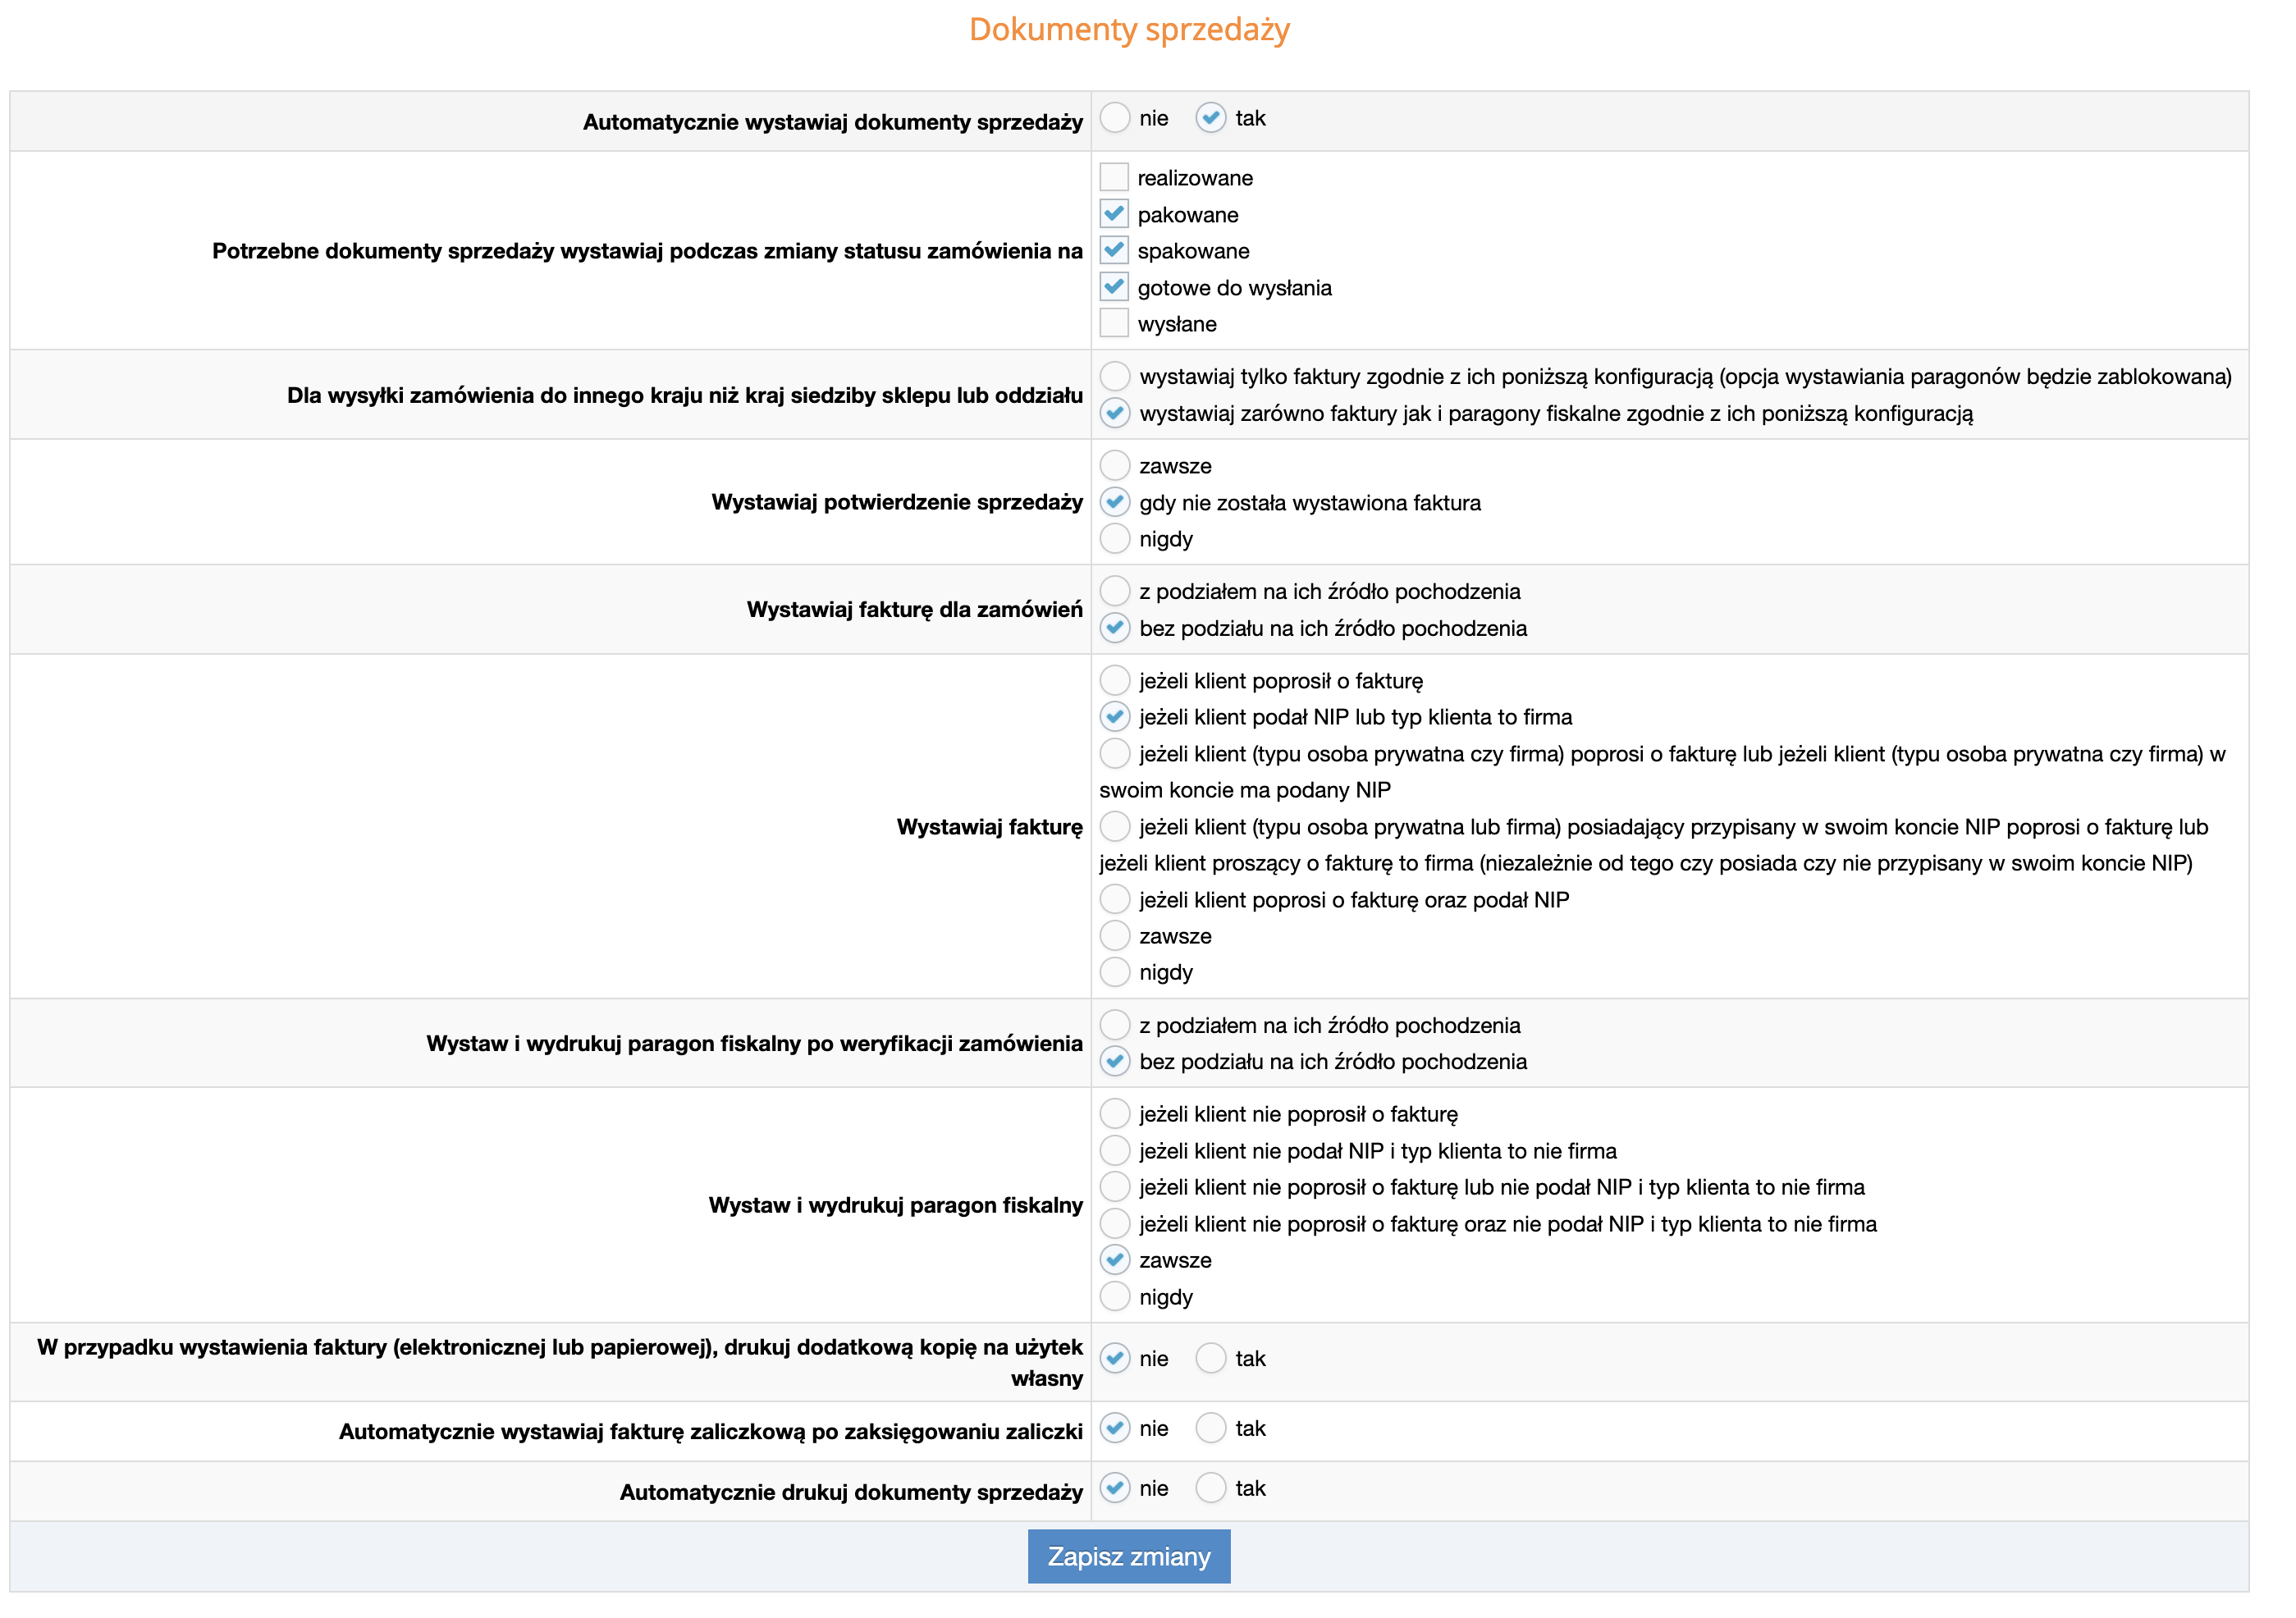Screen dimensions: 2296x1618
Task: Select 'wystawiaj tylko faktury' for foreign shipping
Action: coord(1114,375)
